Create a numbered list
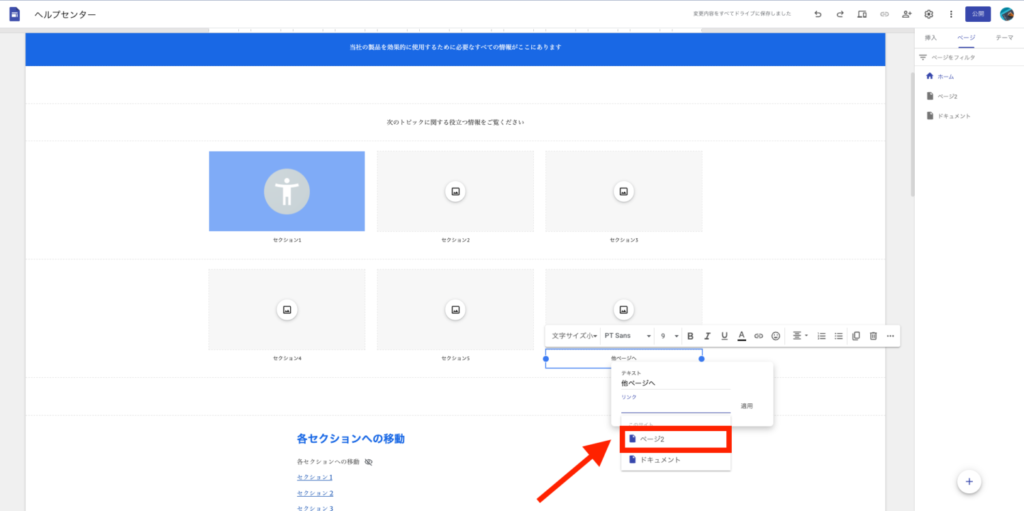The height and width of the screenshot is (511, 1024). [x=822, y=336]
